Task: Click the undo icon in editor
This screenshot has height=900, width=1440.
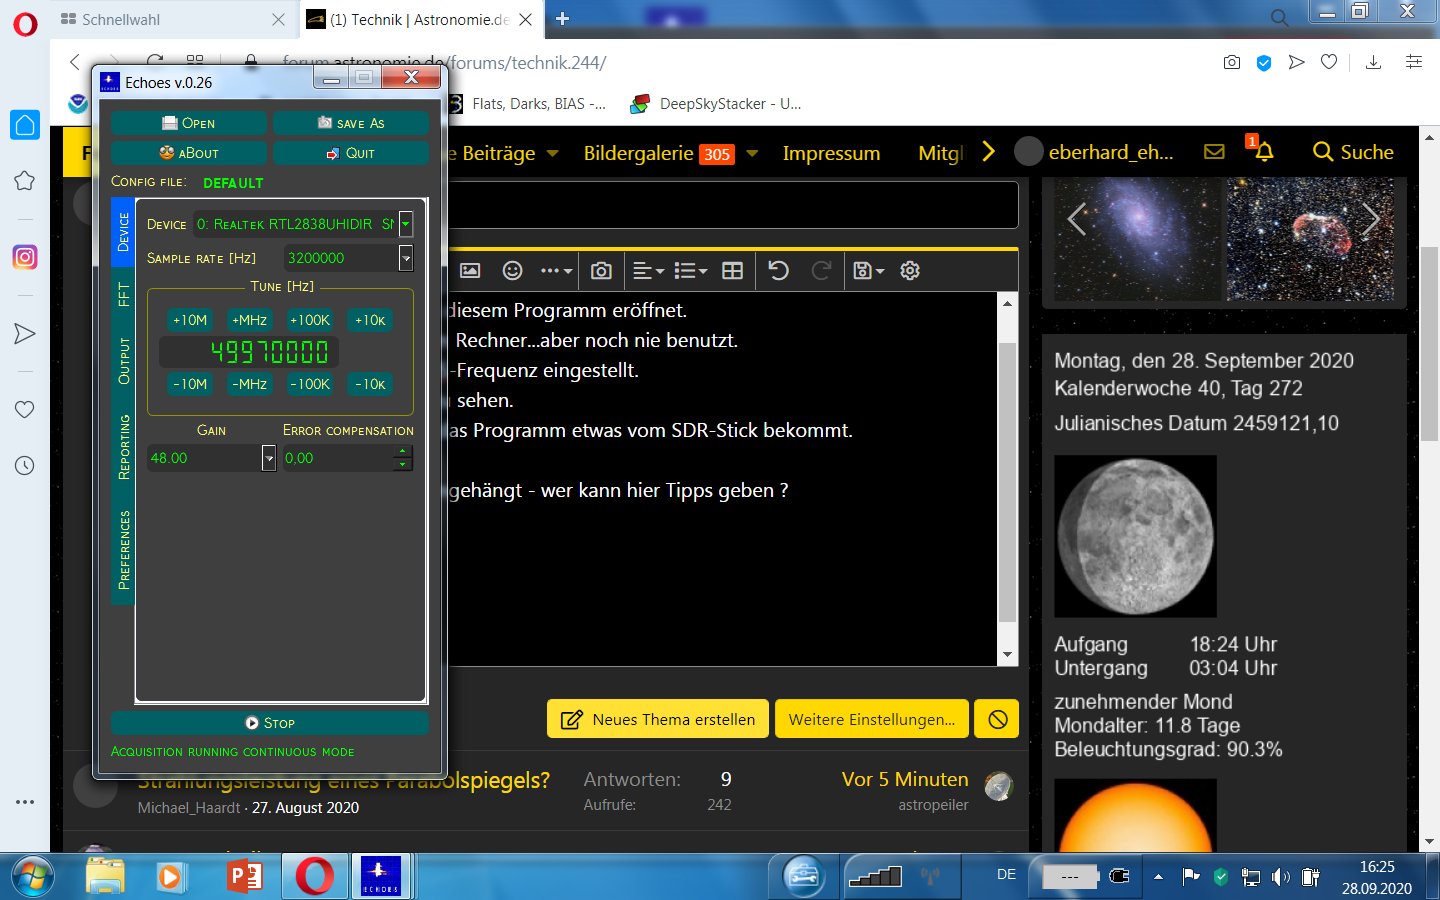Action: click(779, 271)
